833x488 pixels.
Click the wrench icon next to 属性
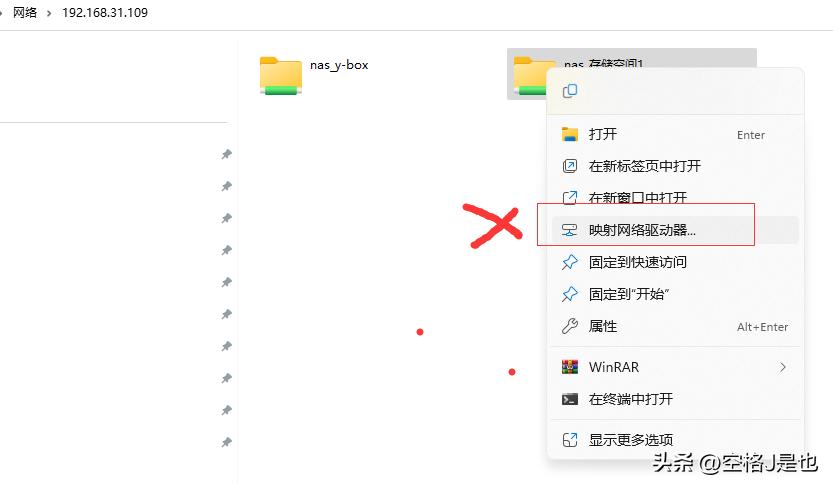pos(570,326)
